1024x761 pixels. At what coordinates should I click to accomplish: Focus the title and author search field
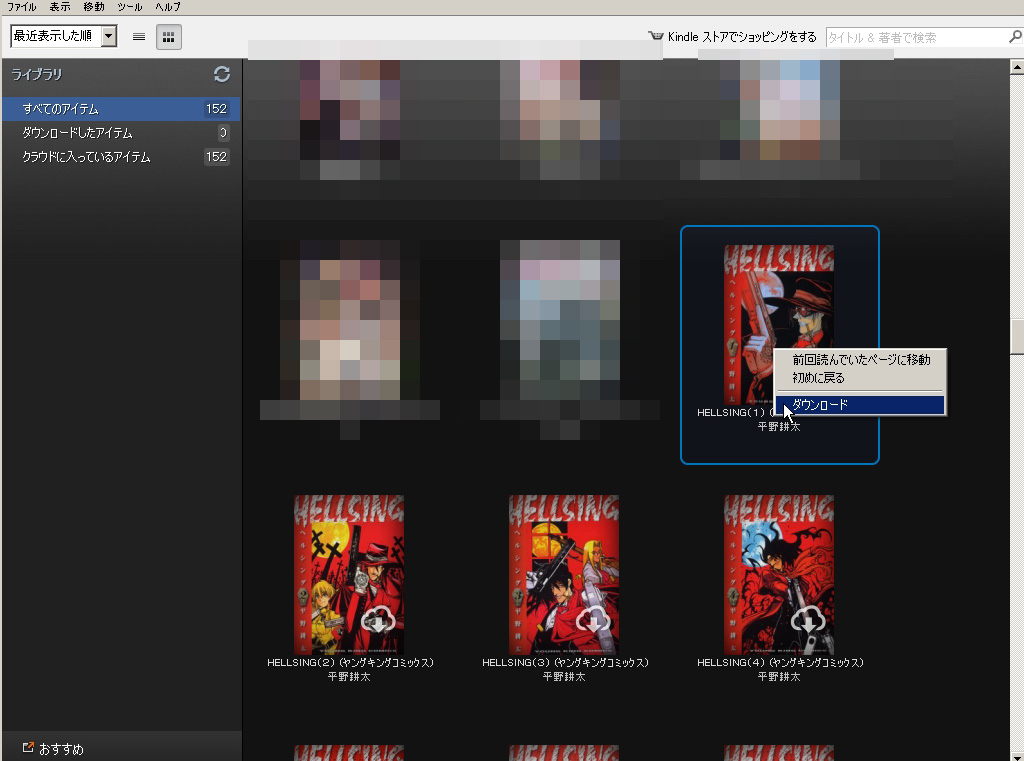pos(916,38)
